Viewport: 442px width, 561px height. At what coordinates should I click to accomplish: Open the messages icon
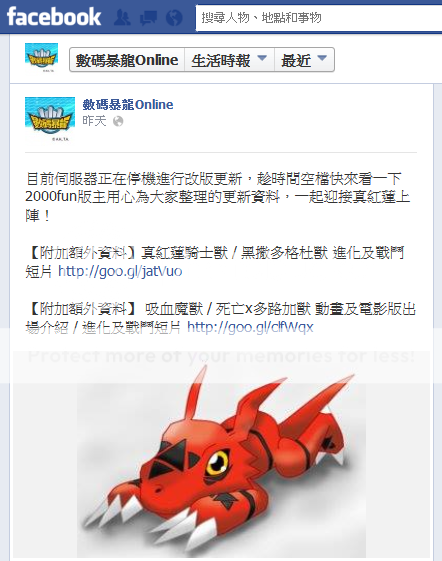click(148, 17)
